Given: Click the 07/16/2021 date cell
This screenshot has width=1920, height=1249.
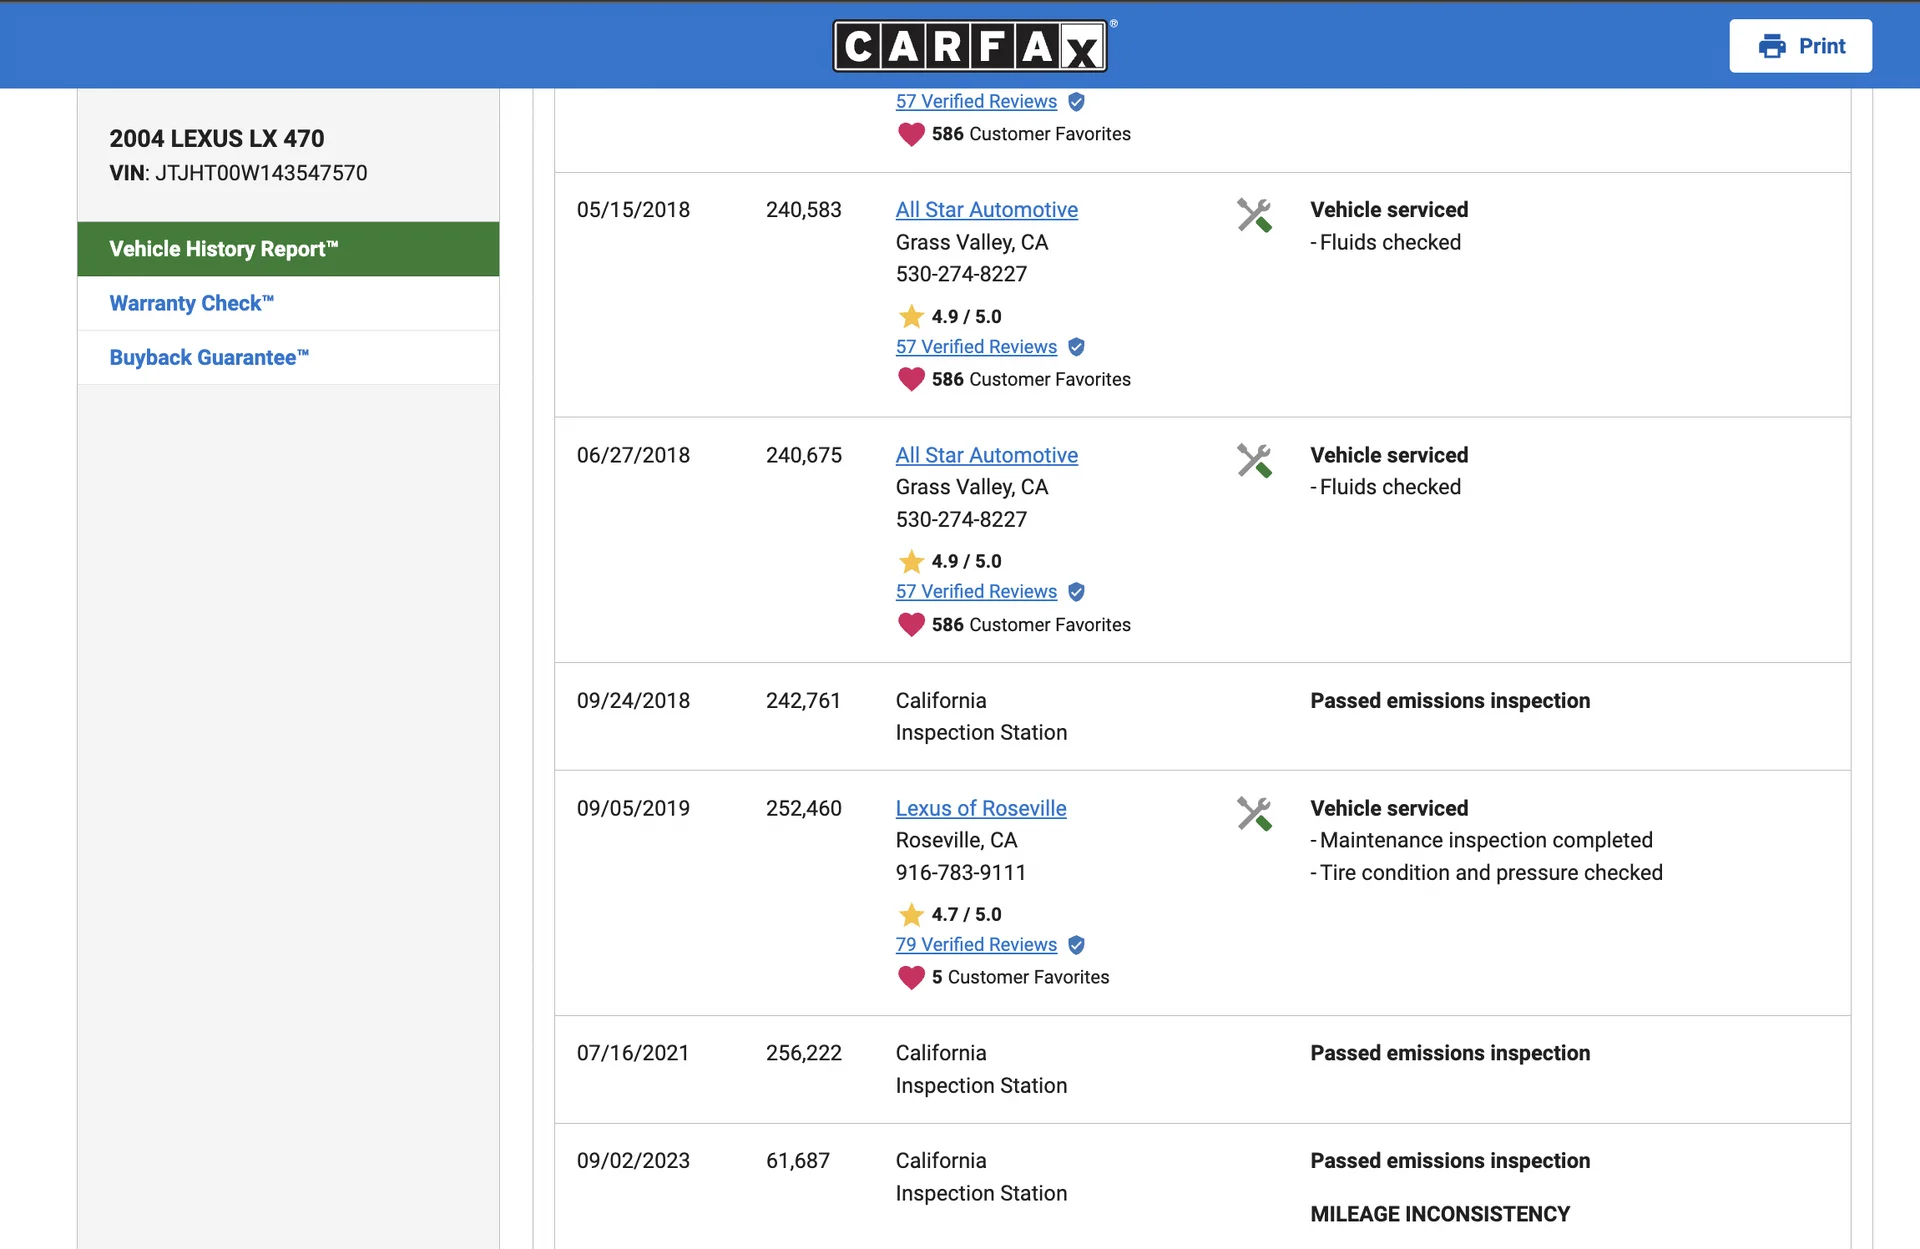Looking at the screenshot, I should click(x=633, y=1053).
